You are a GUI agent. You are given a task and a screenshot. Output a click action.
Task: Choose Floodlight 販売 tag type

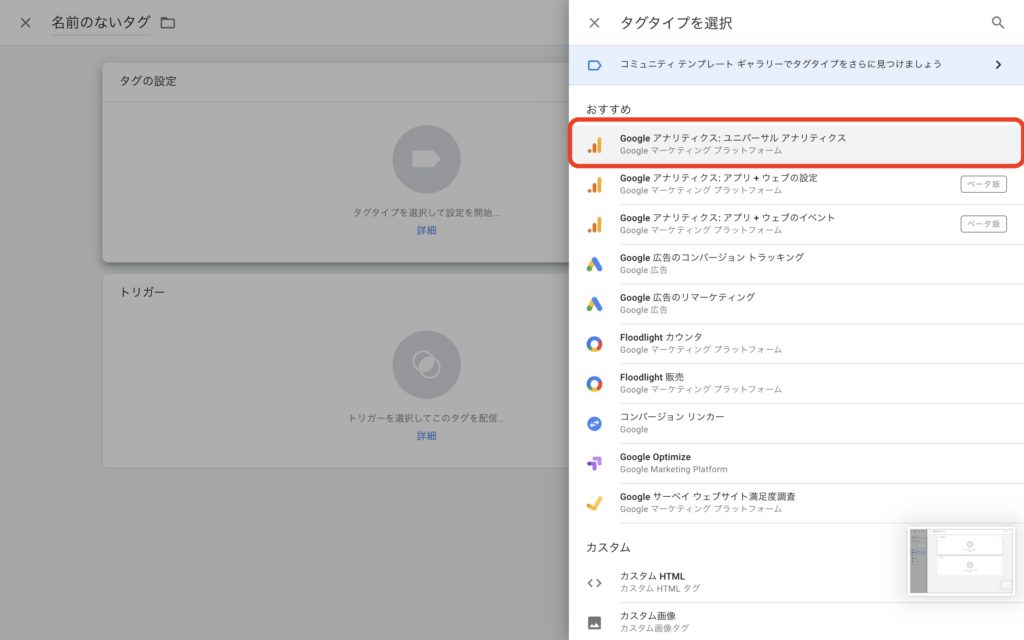(x=796, y=383)
